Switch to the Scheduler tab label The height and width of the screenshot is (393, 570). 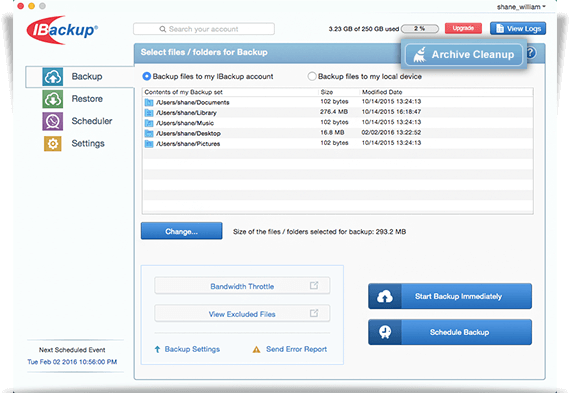pos(92,121)
